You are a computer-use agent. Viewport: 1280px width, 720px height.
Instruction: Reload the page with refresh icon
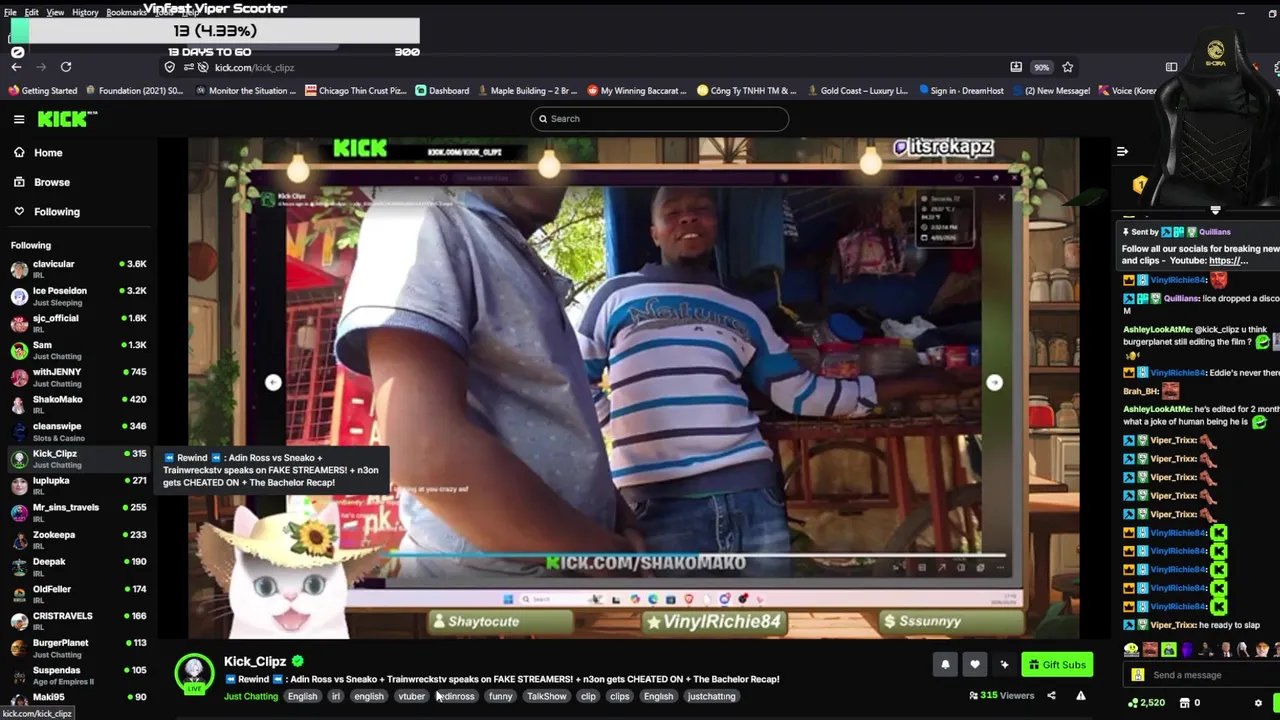tap(66, 67)
